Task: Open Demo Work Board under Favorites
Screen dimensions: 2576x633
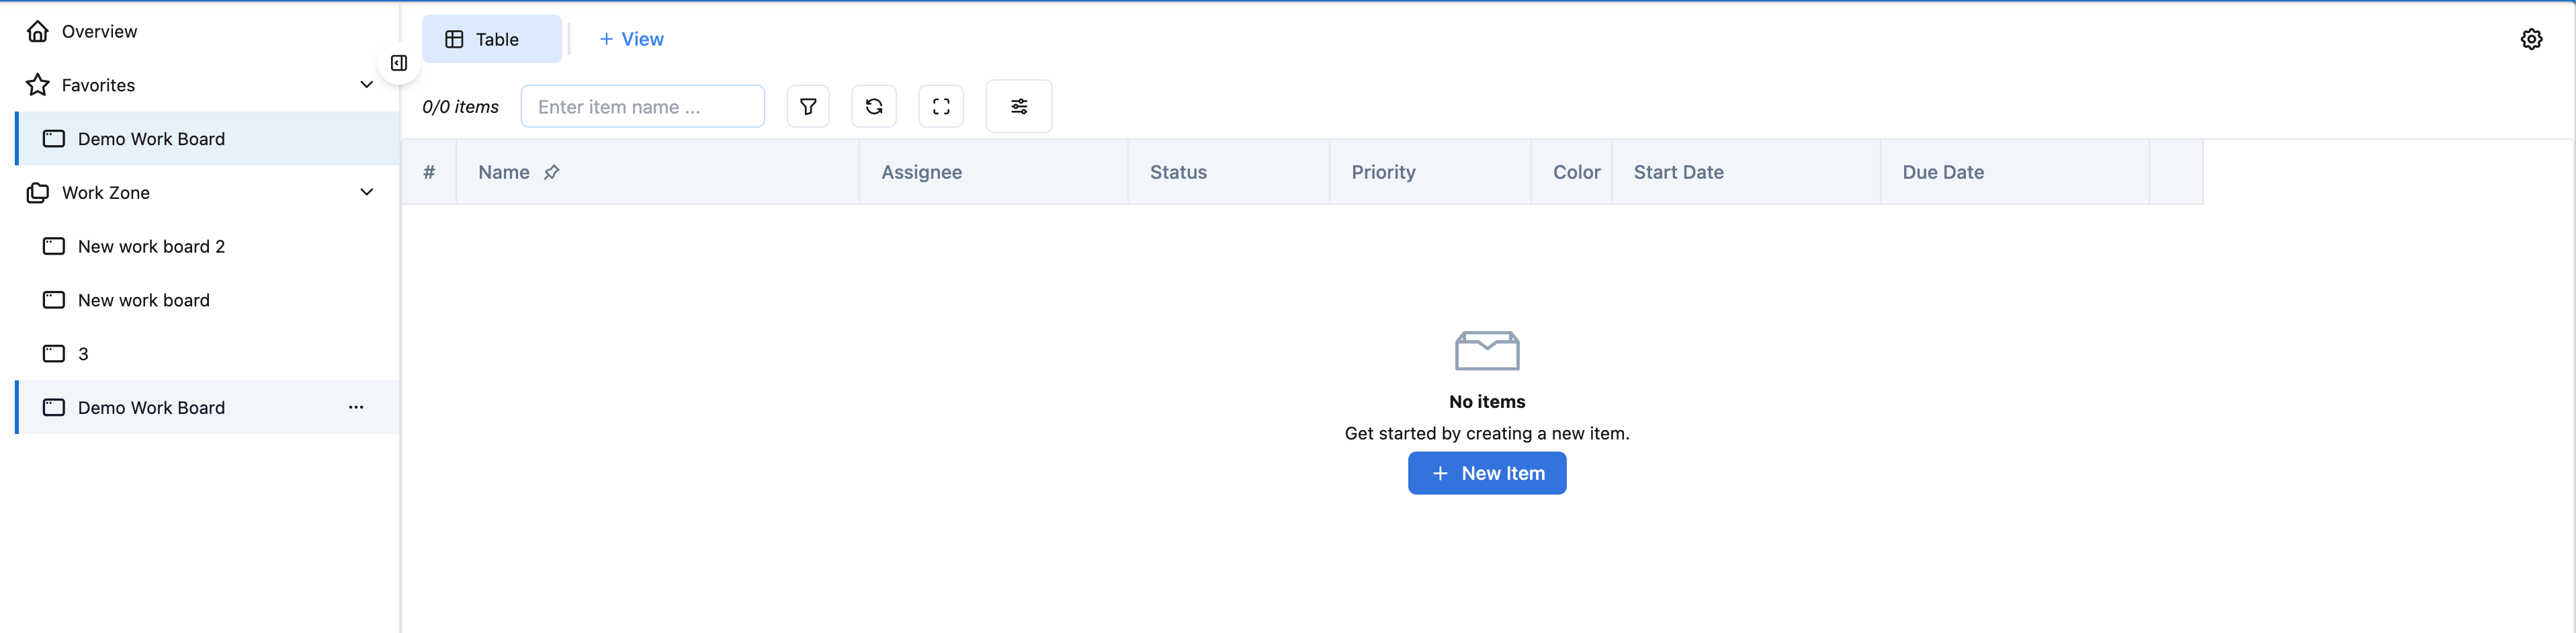Action: [151, 139]
